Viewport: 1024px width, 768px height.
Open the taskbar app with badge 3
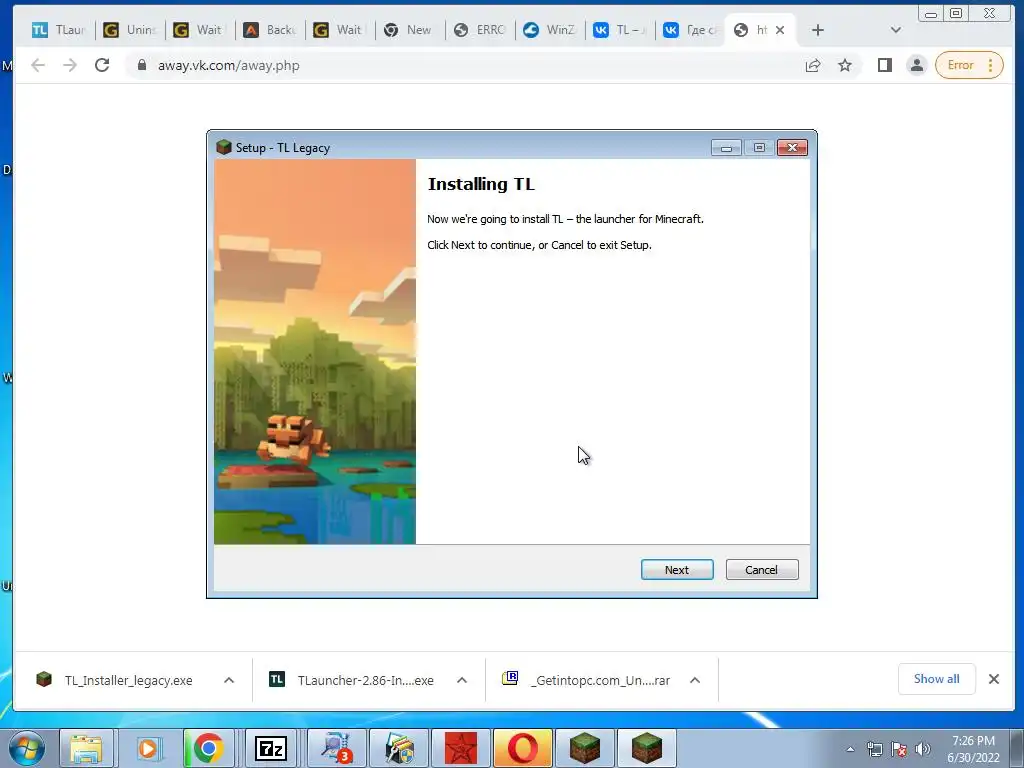click(336, 748)
